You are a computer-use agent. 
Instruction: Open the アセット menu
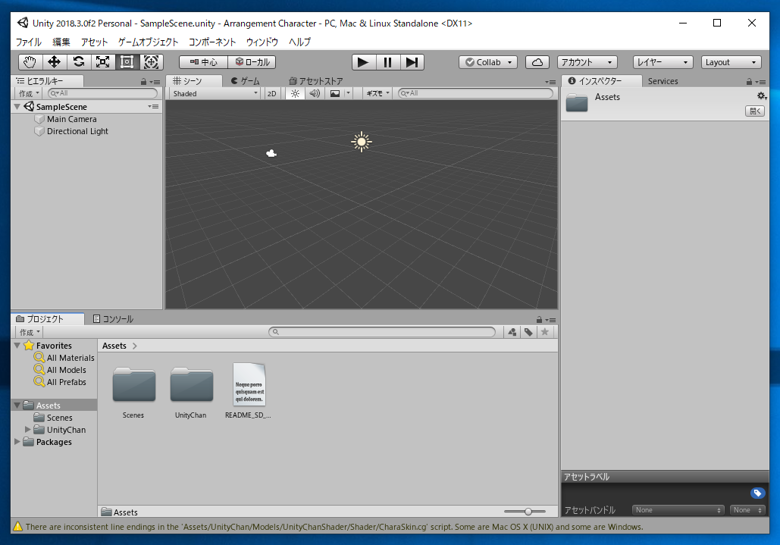[x=94, y=42]
